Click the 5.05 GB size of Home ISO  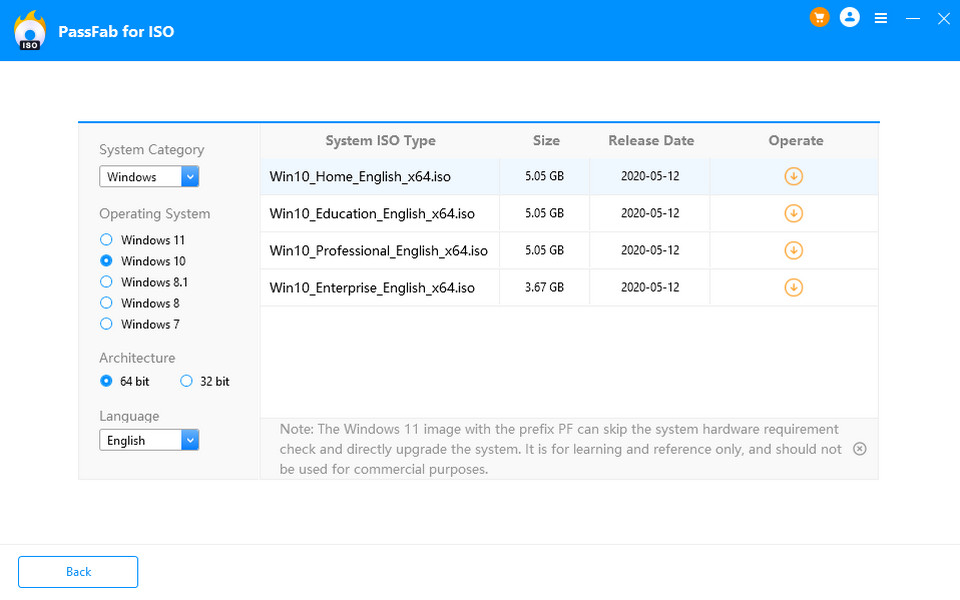click(x=544, y=176)
